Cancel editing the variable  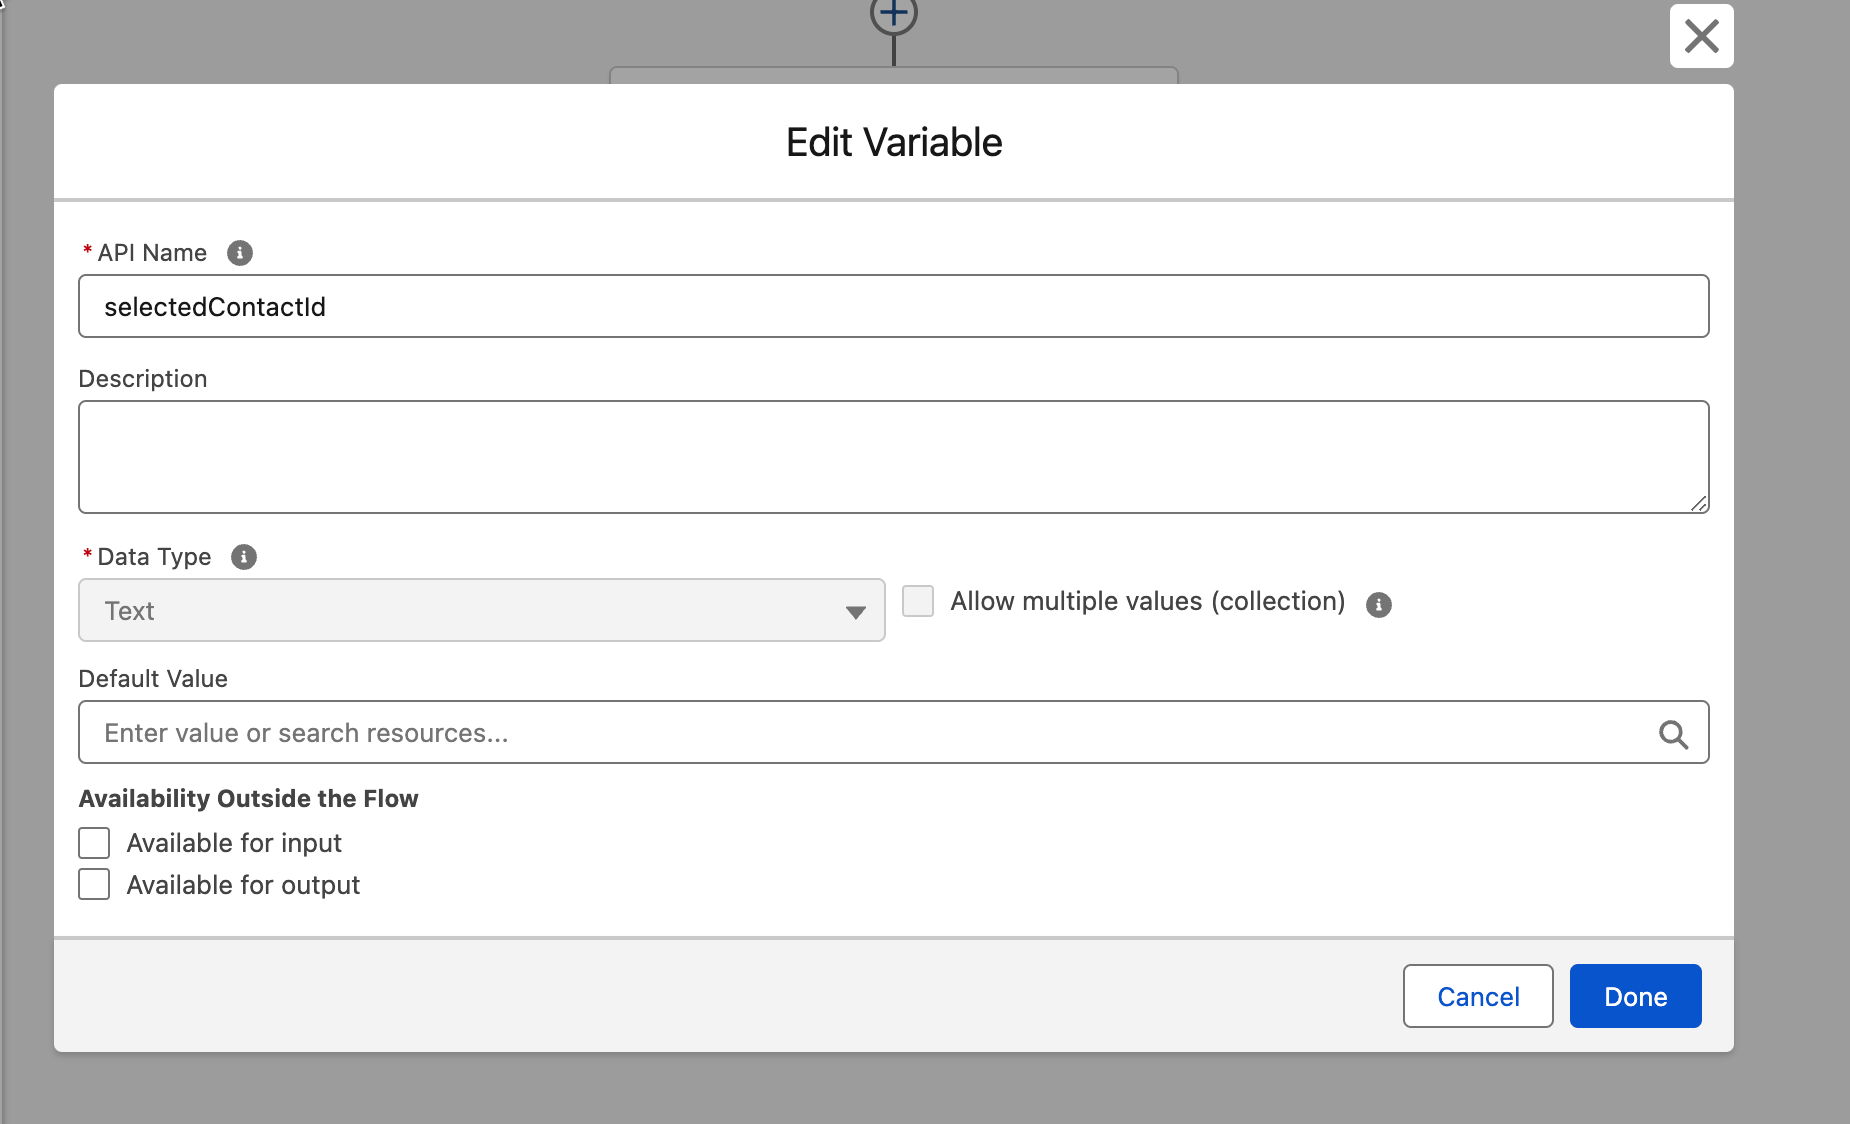(x=1477, y=996)
